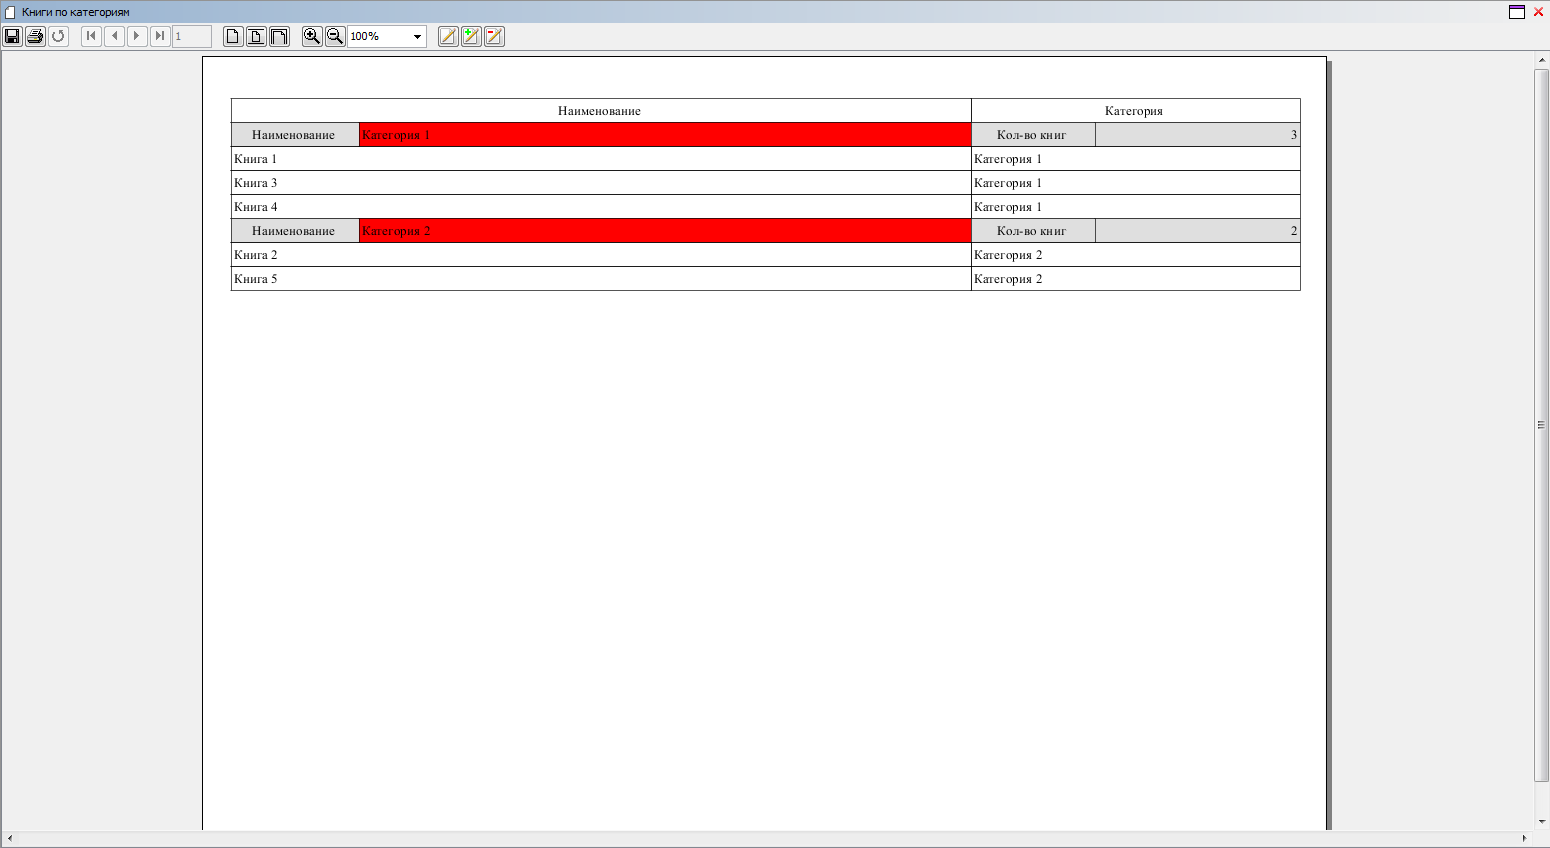Click the delete report icon with red minus
This screenshot has height=848, width=1550.
(x=494, y=37)
